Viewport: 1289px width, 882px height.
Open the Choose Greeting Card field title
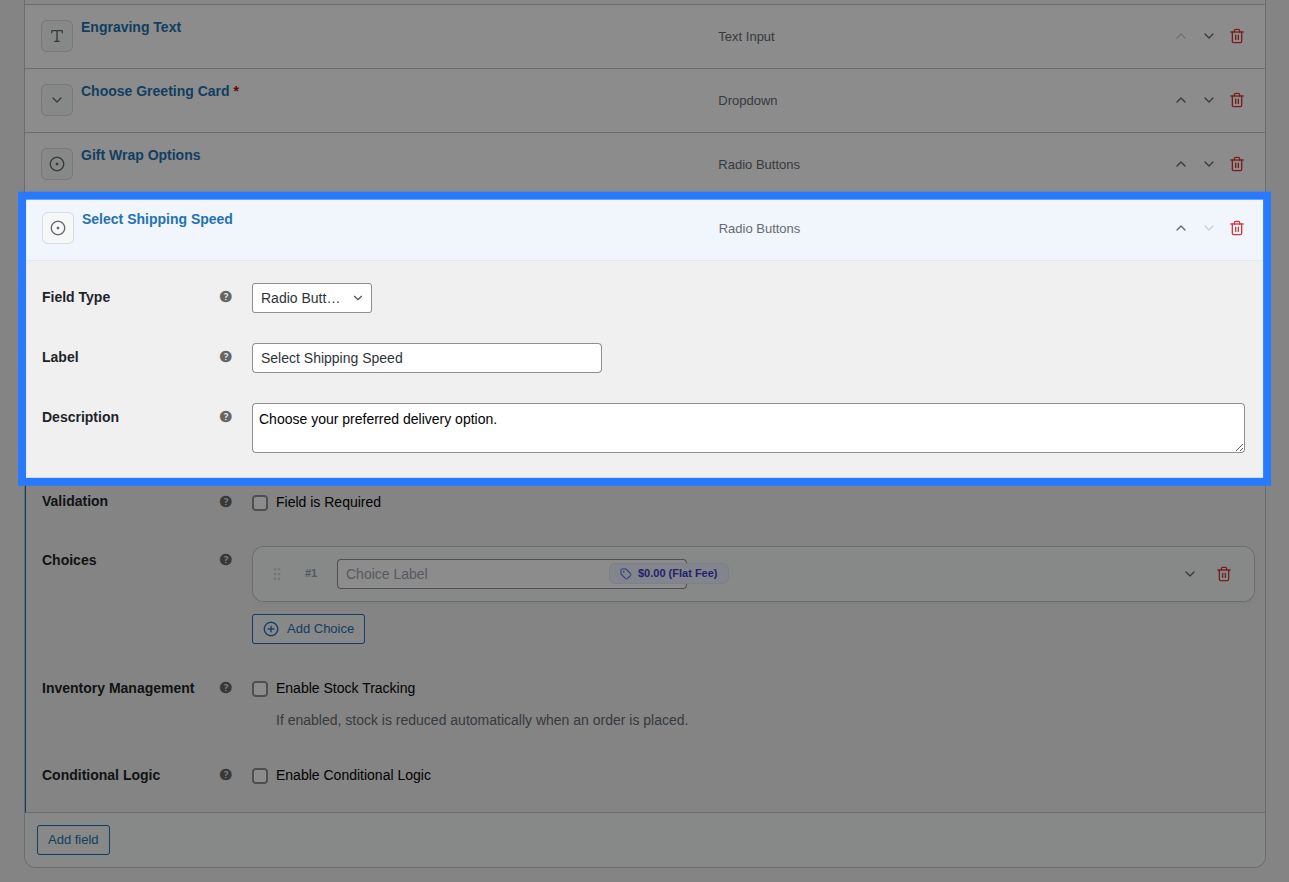(x=155, y=91)
